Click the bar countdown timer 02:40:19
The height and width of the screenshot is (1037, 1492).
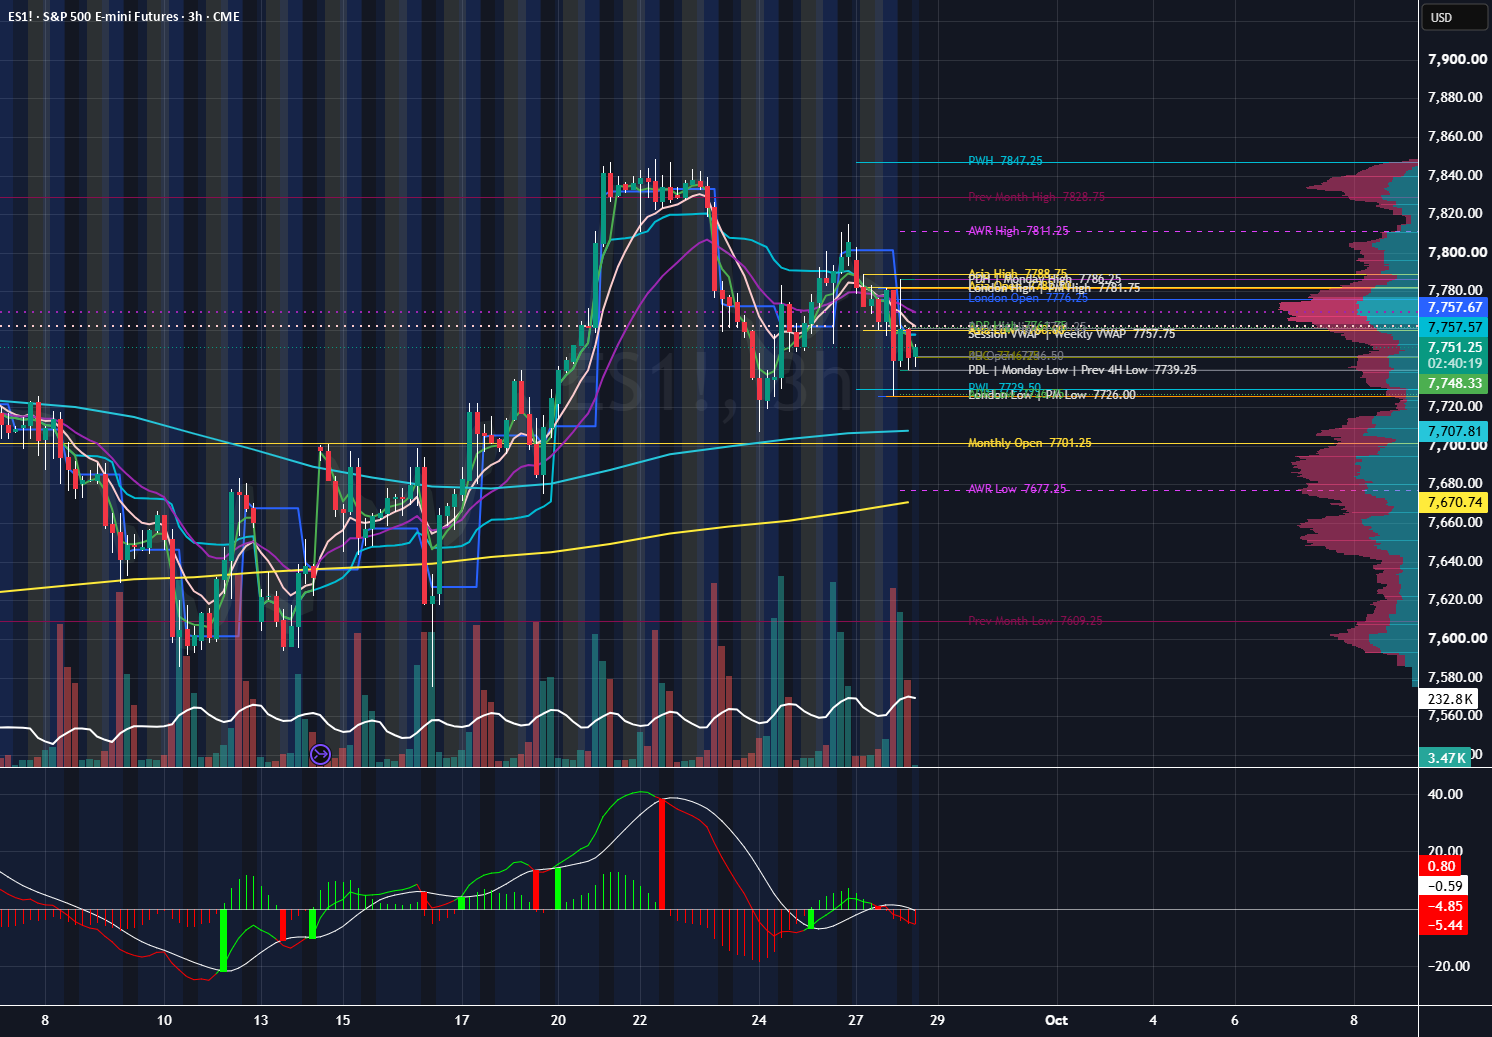click(x=1454, y=364)
